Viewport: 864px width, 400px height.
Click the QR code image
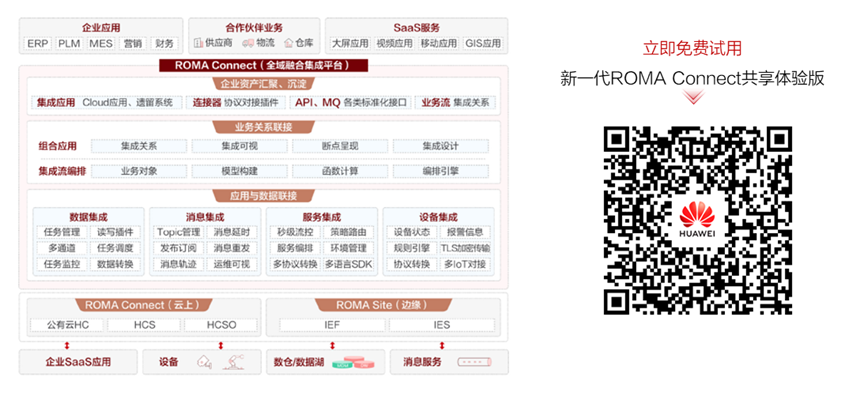698,220
